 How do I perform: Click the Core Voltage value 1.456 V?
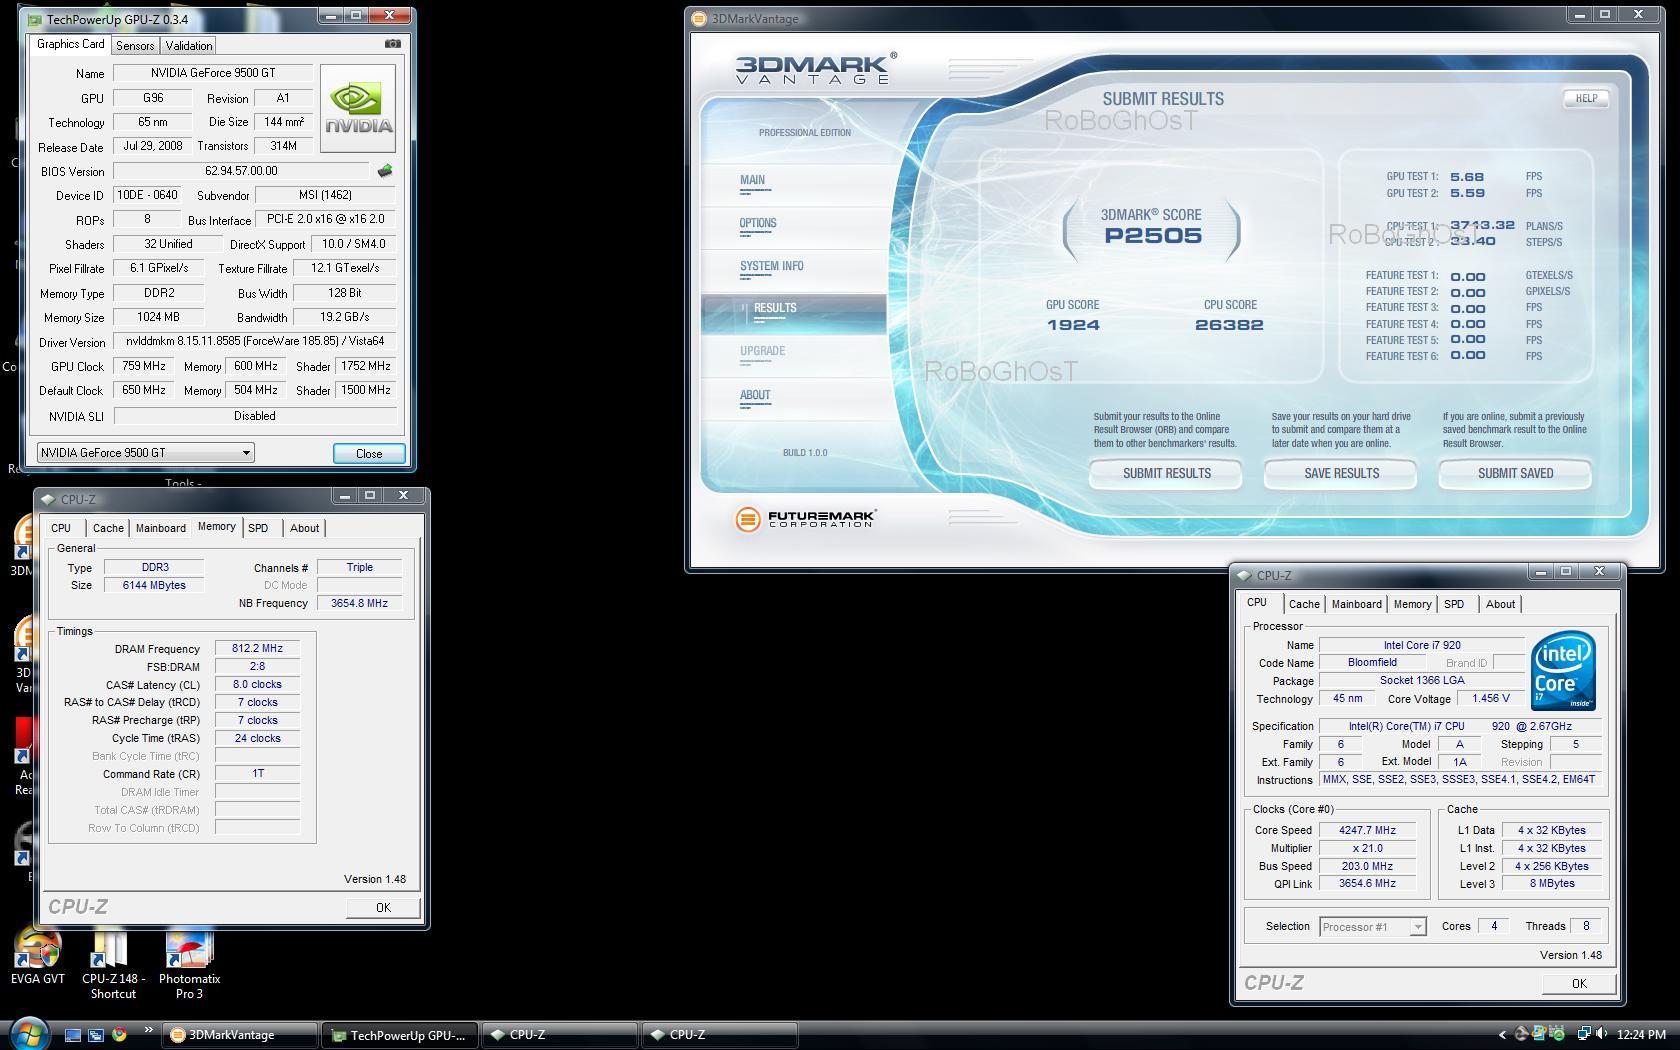1490,698
